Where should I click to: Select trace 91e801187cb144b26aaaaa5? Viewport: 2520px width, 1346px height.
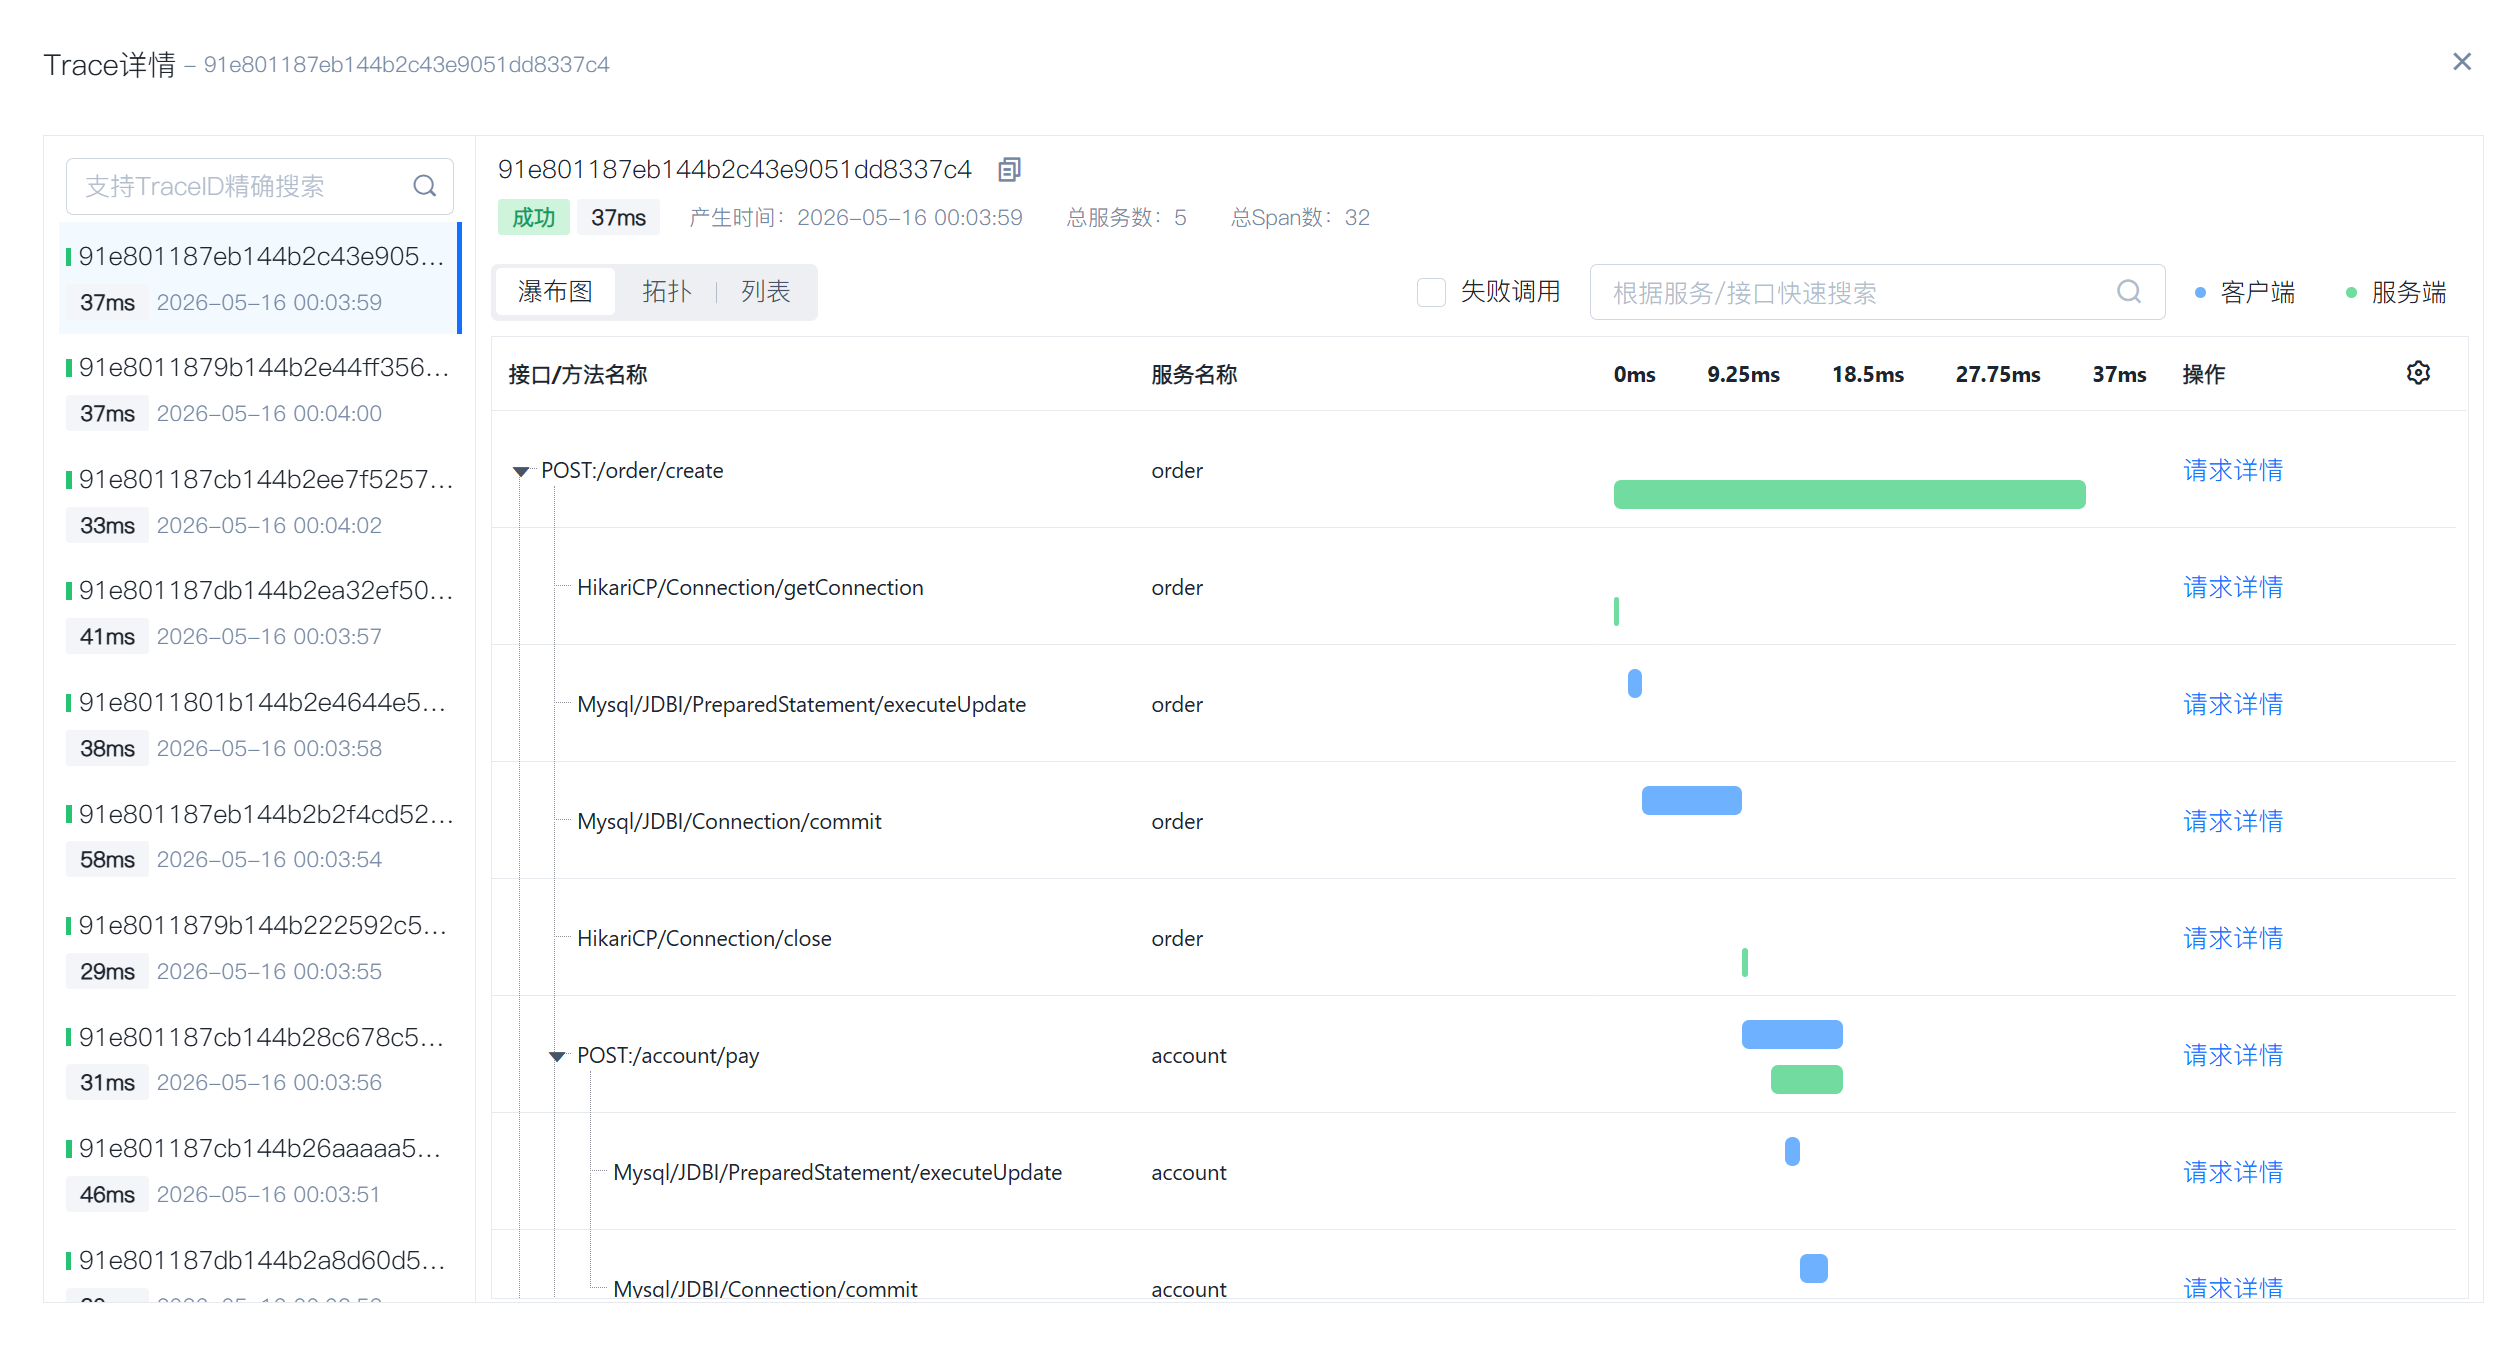(260, 1170)
